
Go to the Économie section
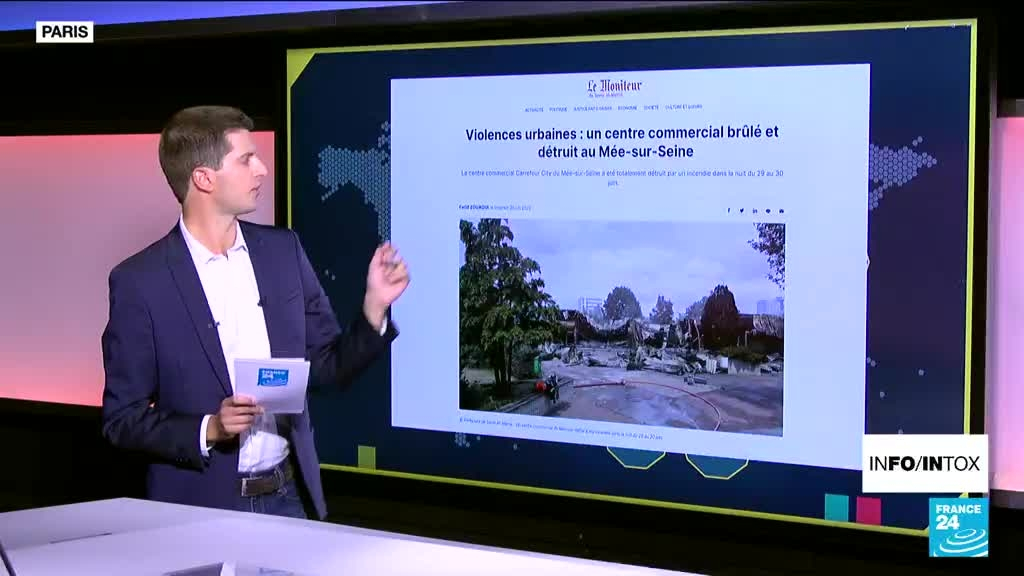tap(627, 108)
